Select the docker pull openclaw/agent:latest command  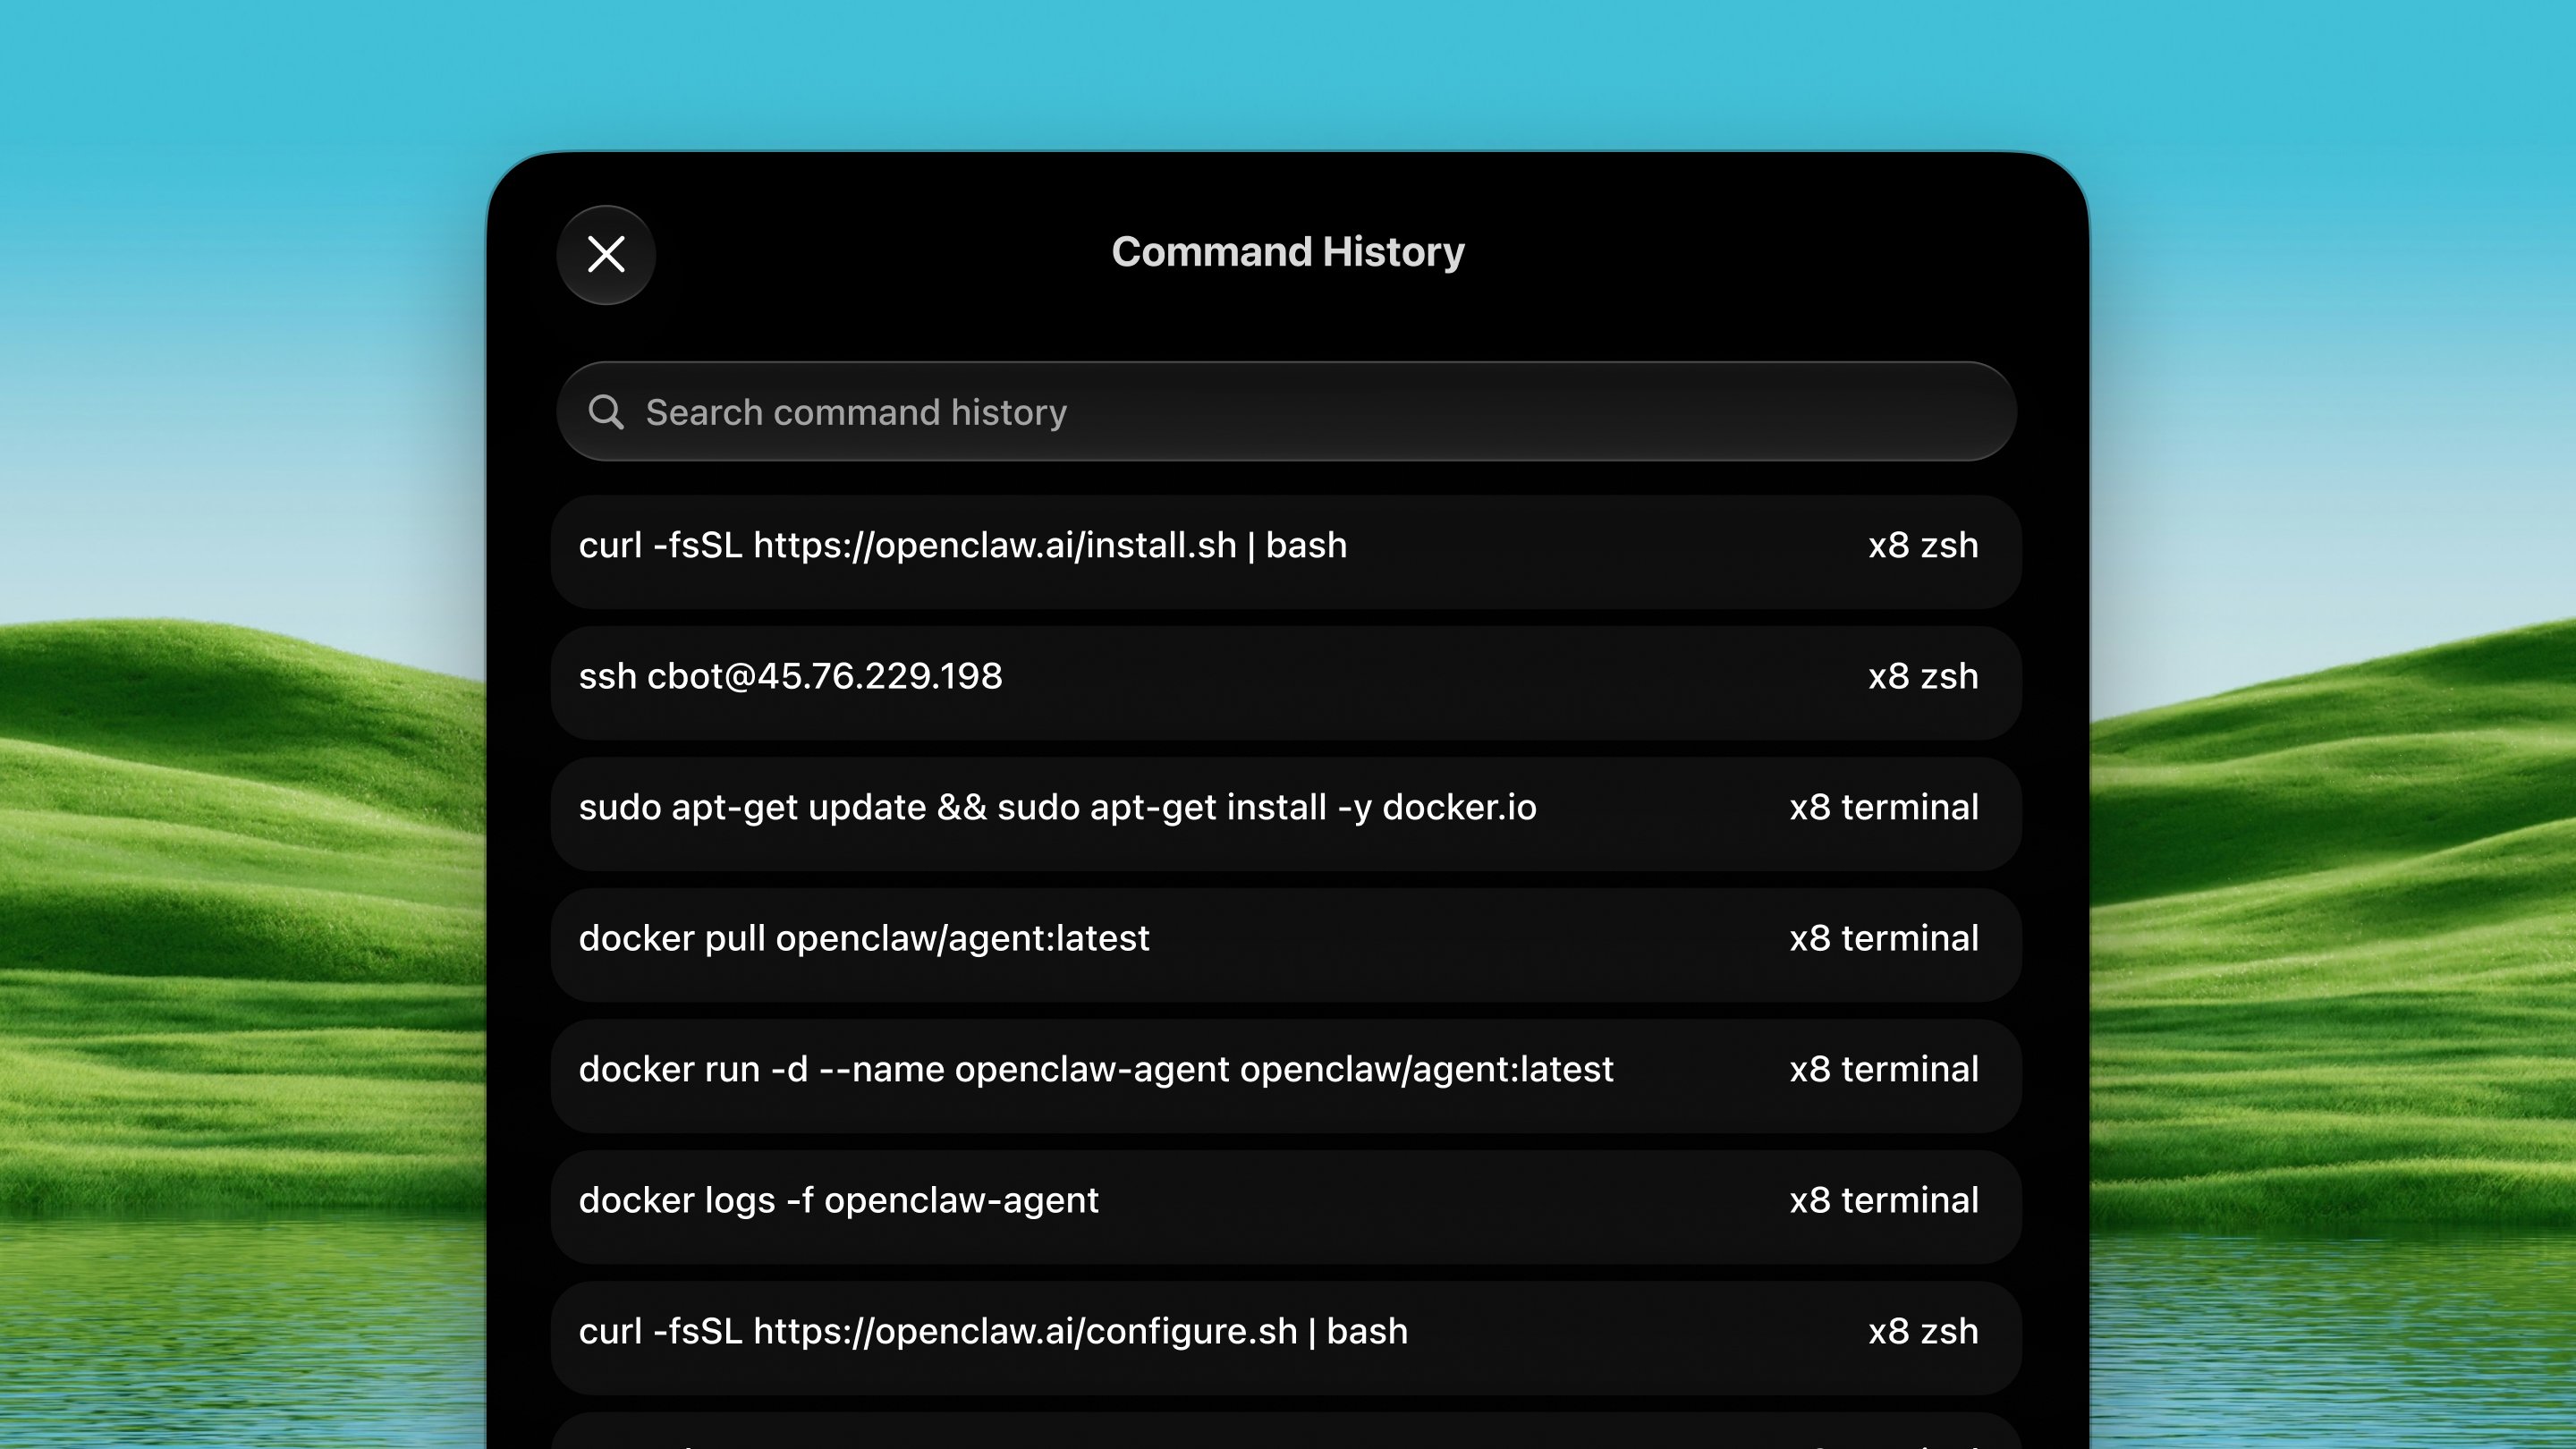tap(1286, 945)
